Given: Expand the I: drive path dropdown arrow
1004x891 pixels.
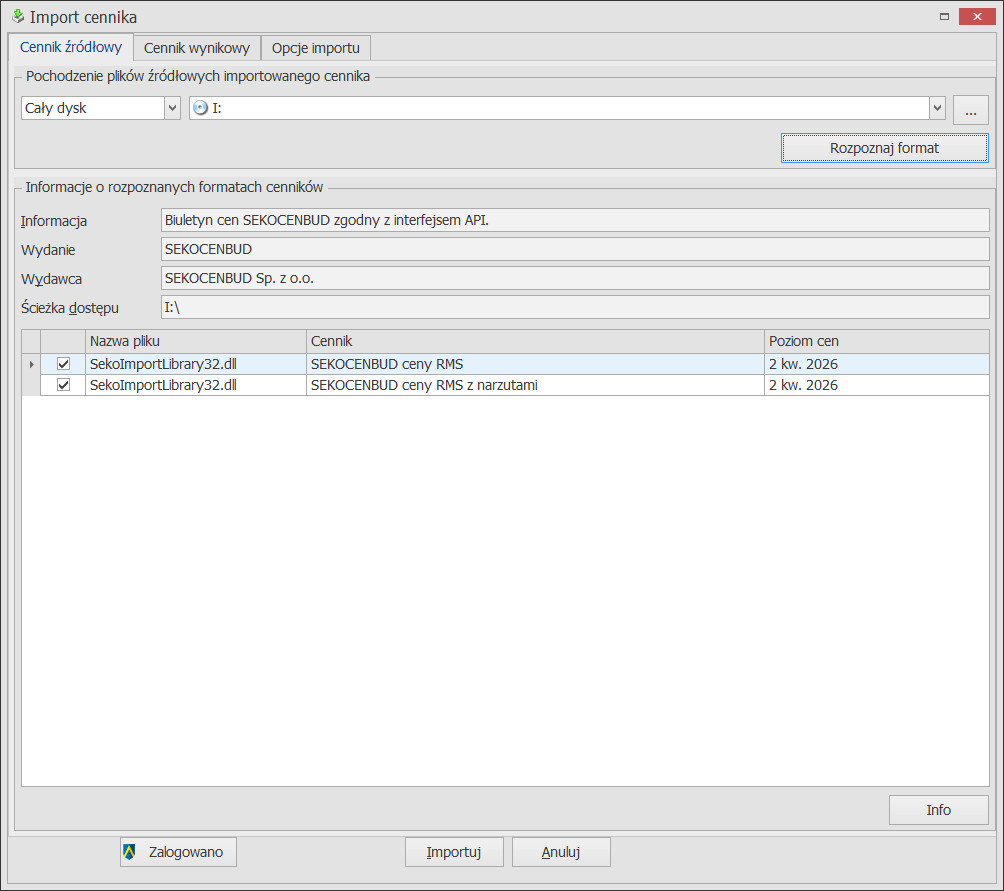Looking at the screenshot, I should [x=937, y=108].
